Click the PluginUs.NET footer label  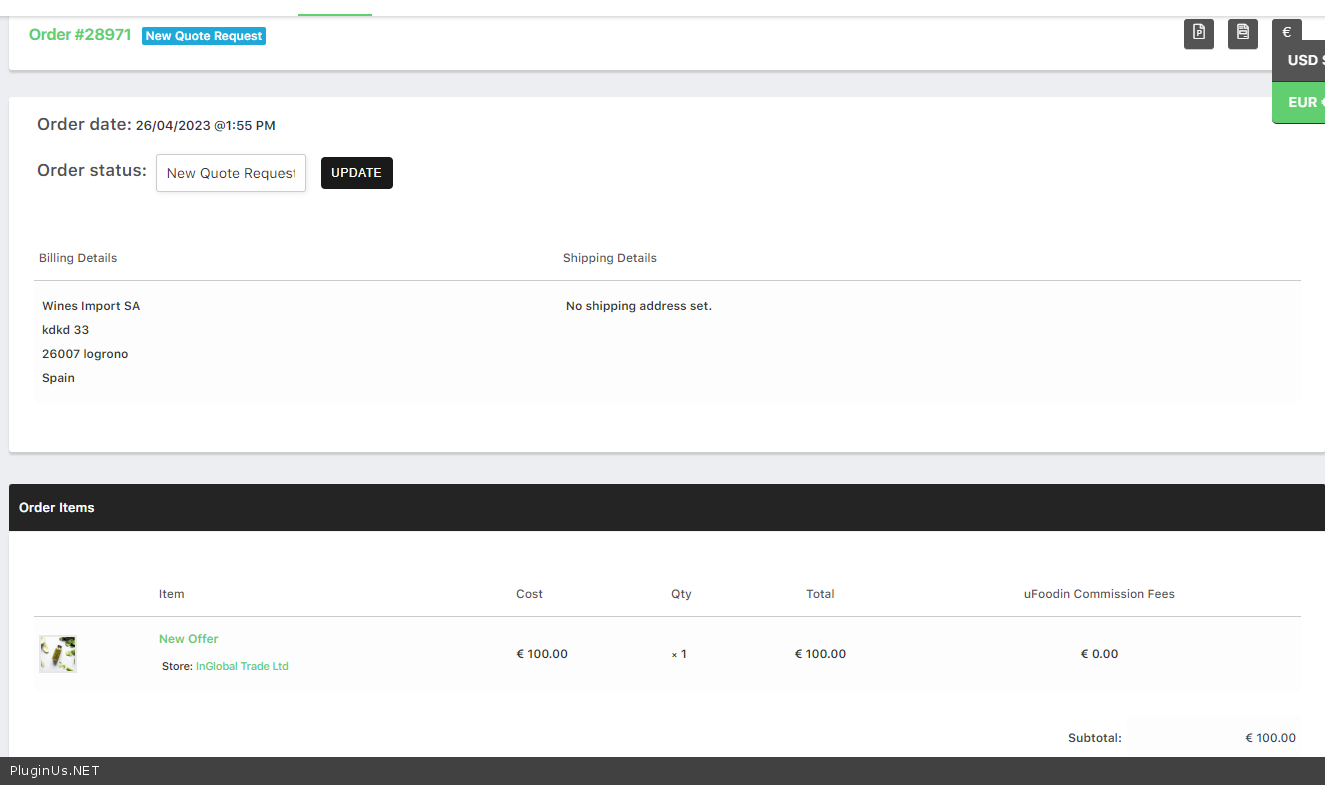[x=55, y=771]
